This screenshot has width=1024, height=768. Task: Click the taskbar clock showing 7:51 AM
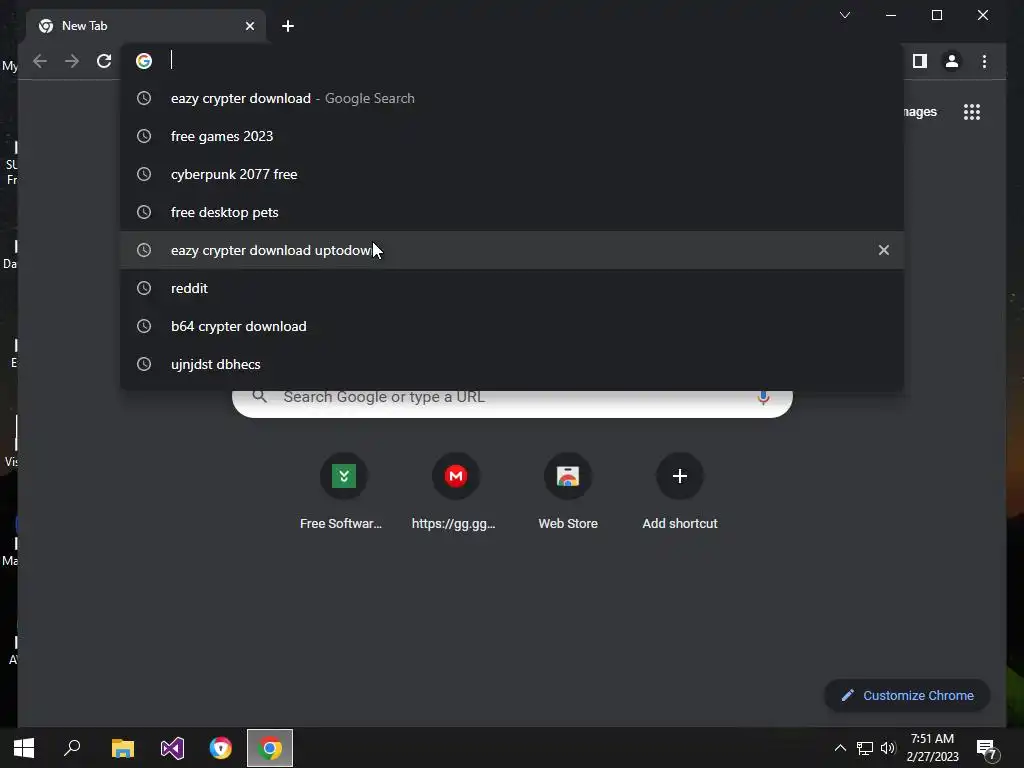point(933,748)
